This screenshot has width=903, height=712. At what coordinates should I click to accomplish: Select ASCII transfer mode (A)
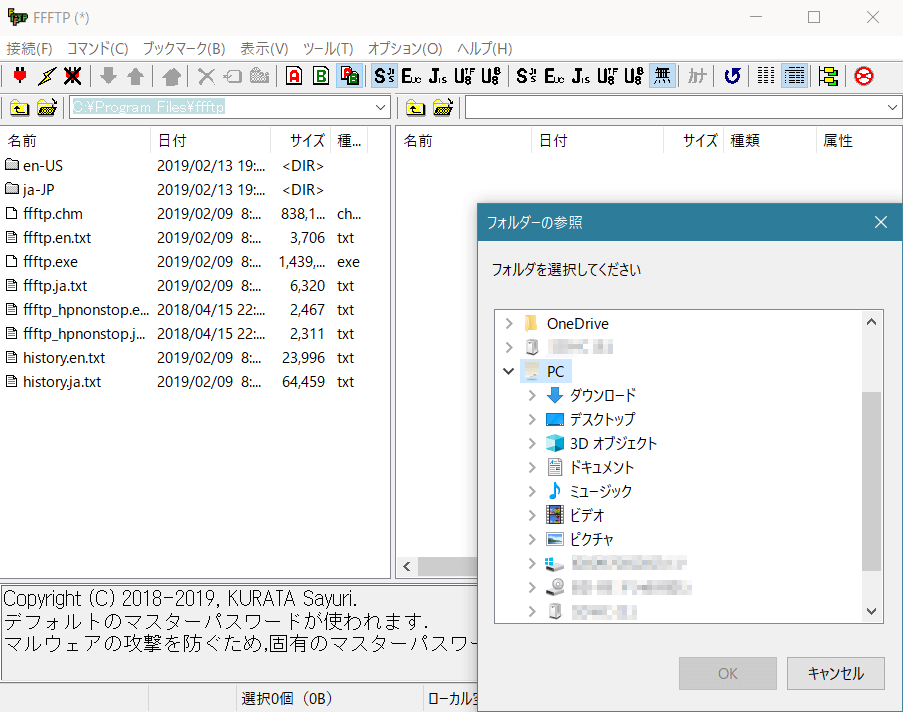point(294,76)
